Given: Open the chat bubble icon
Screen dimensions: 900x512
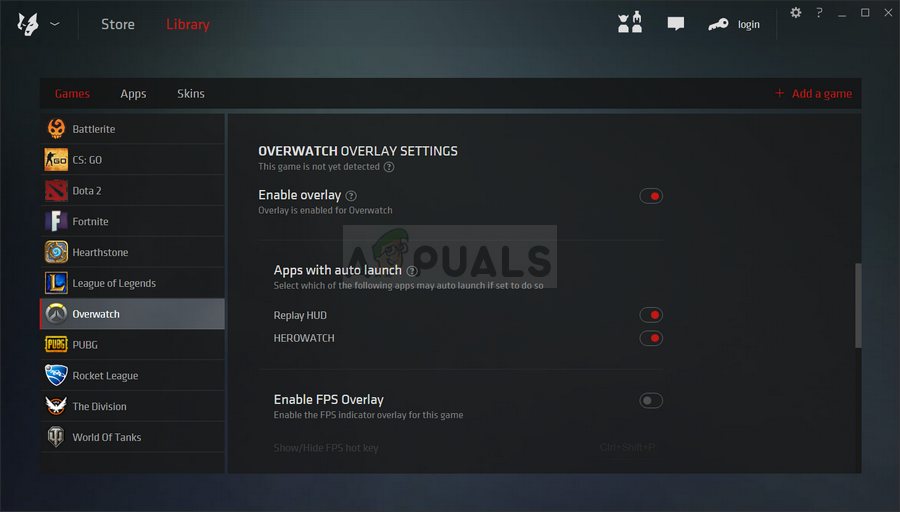Looking at the screenshot, I should click(676, 24).
